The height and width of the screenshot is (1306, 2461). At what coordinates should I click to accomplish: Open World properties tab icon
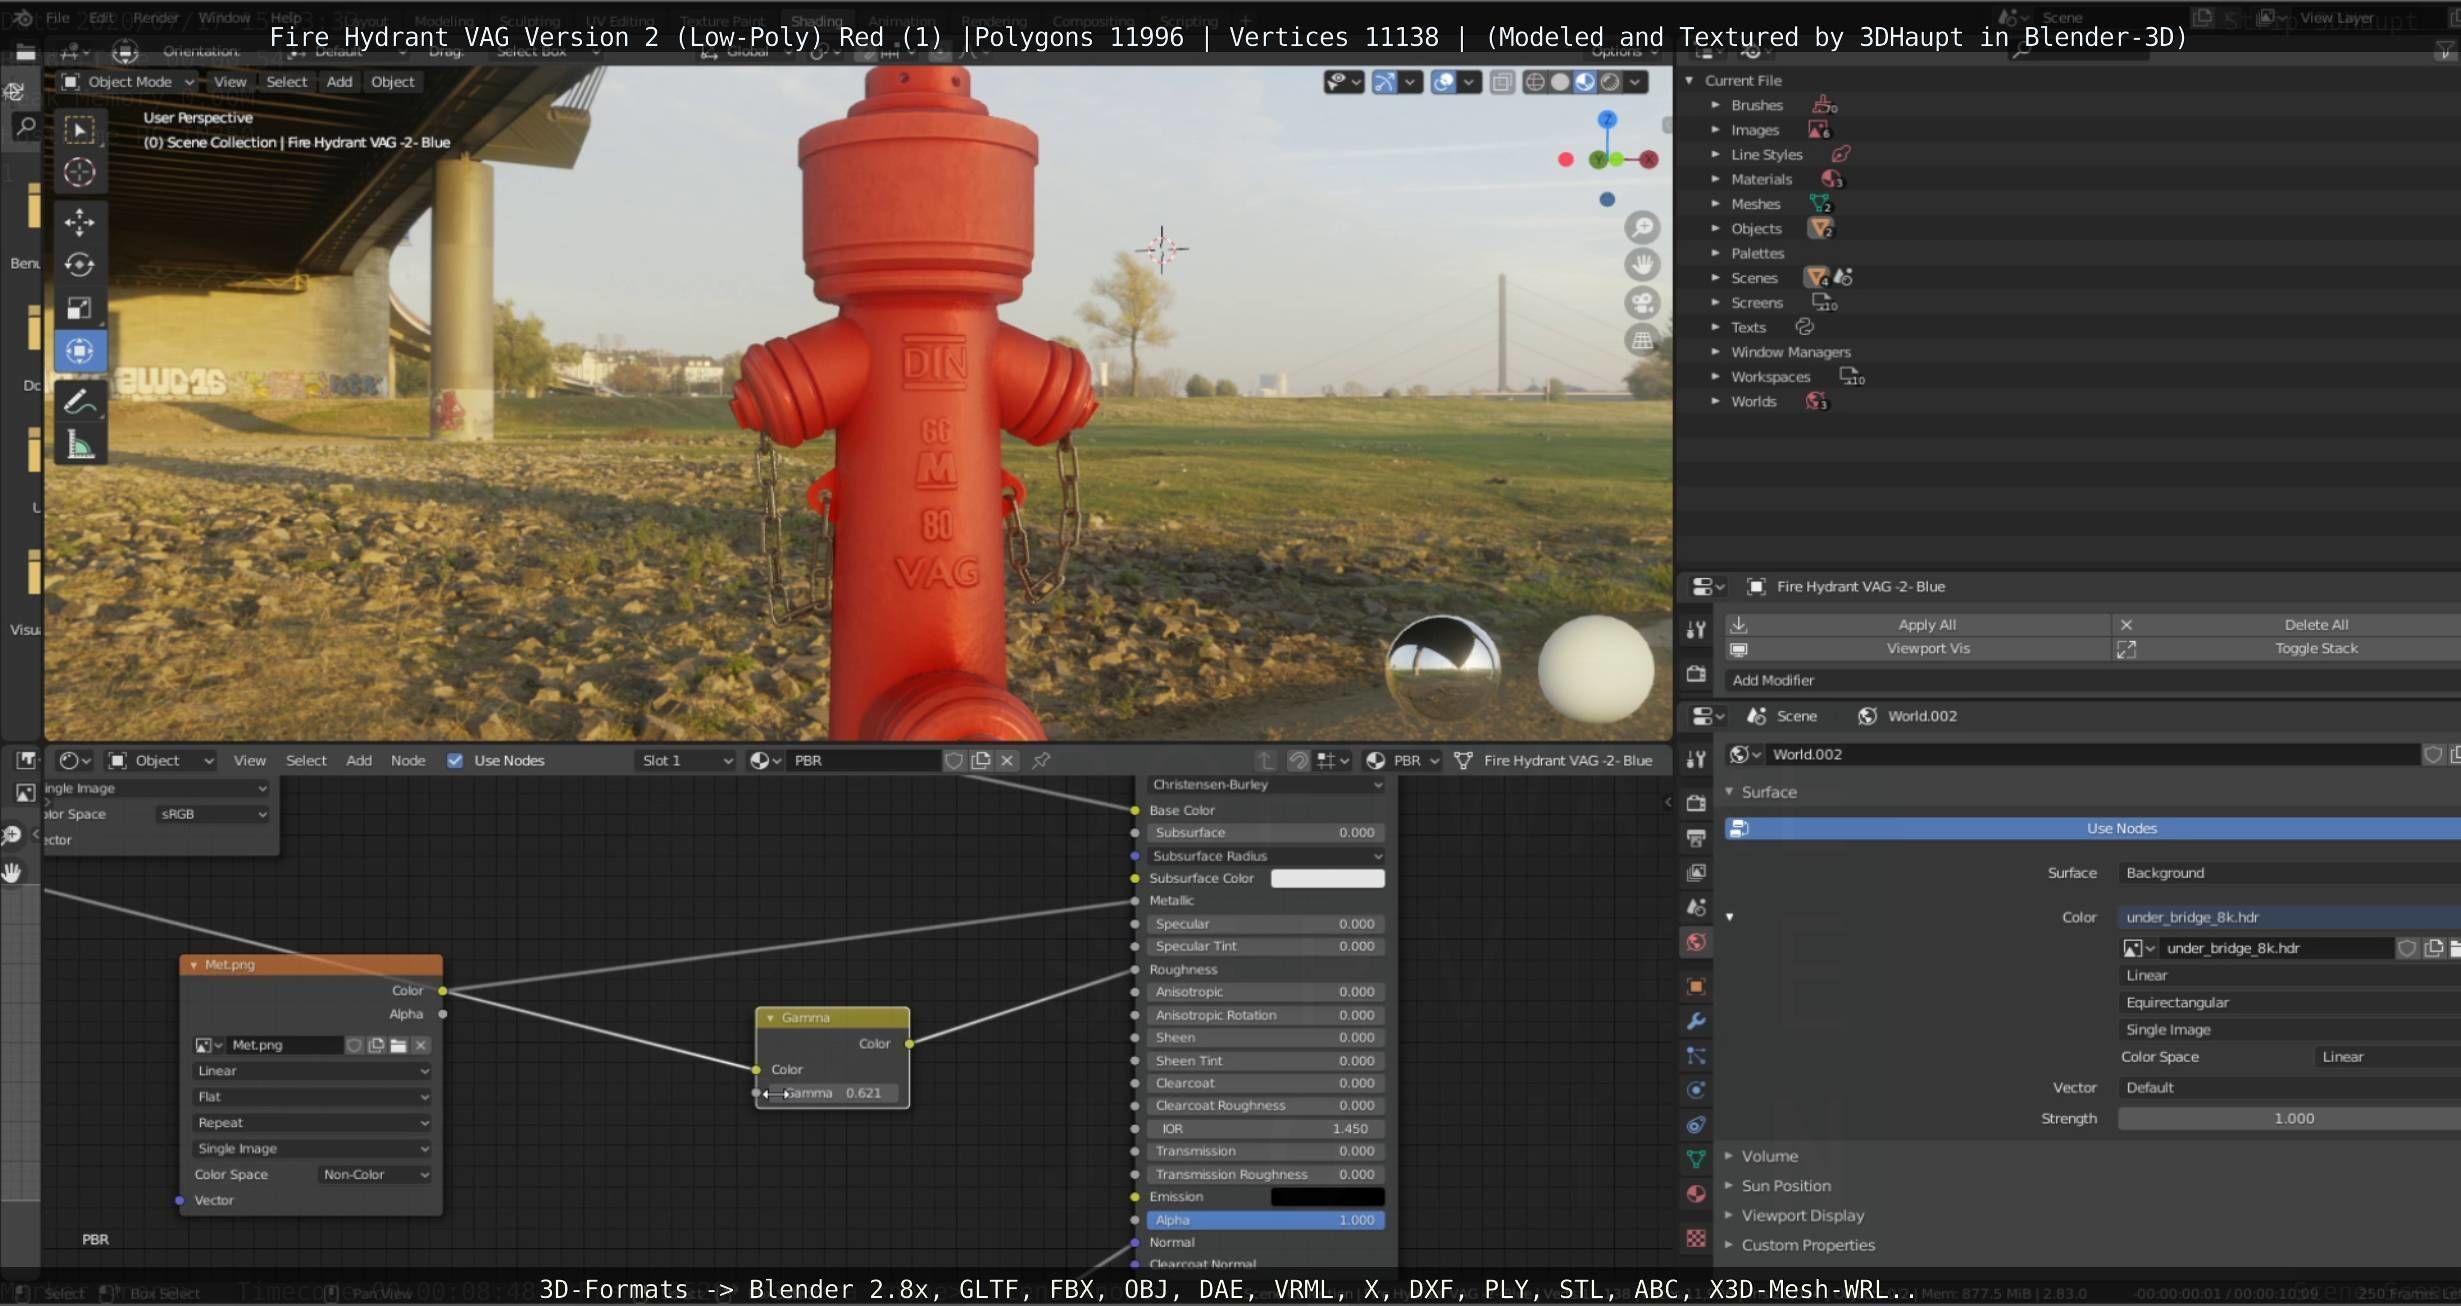(x=1696, y=942)
